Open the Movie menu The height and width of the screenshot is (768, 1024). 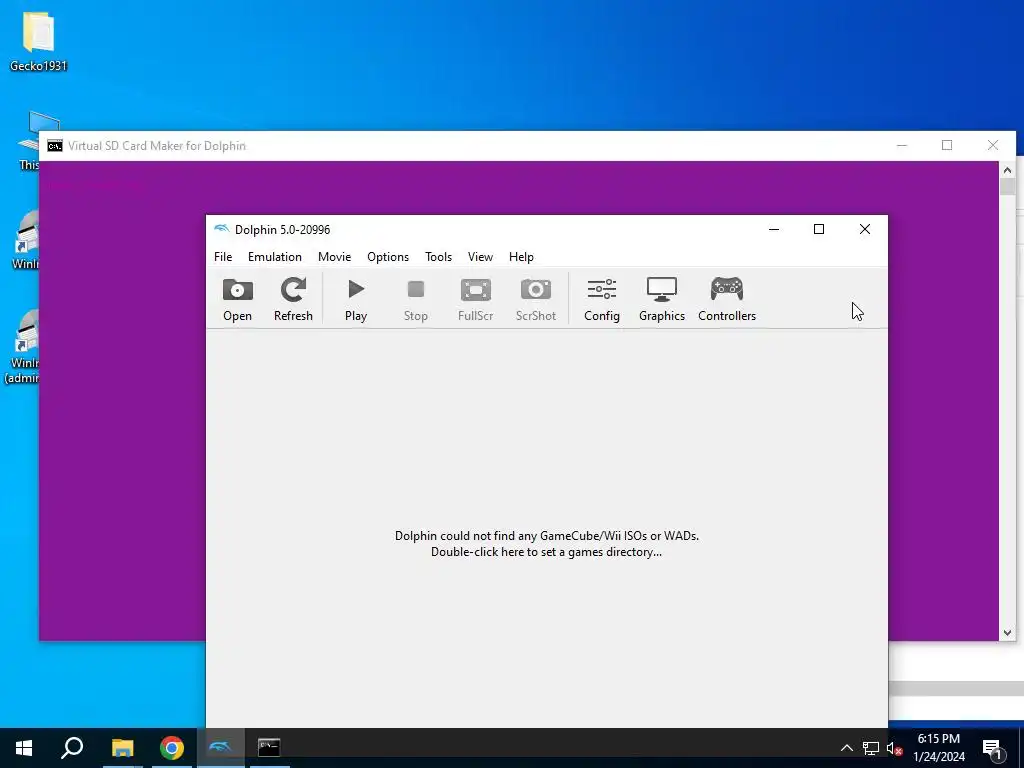click(334, 257)
